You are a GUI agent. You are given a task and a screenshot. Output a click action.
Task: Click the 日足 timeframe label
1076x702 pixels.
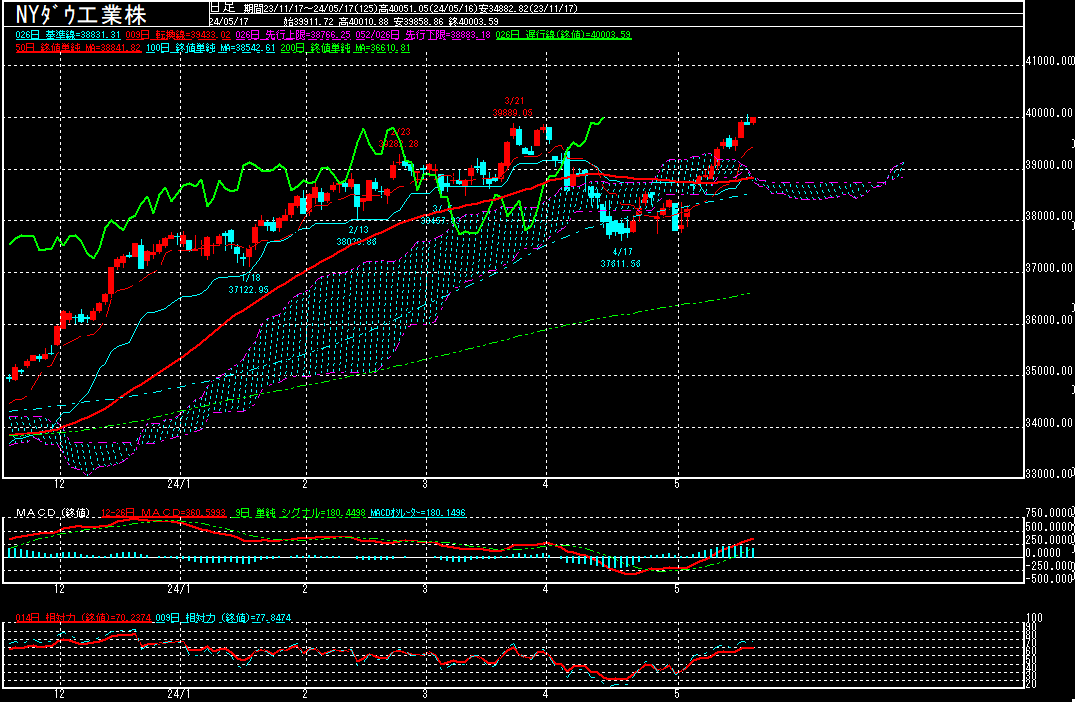pyautogui.click(x=222, y=8)
